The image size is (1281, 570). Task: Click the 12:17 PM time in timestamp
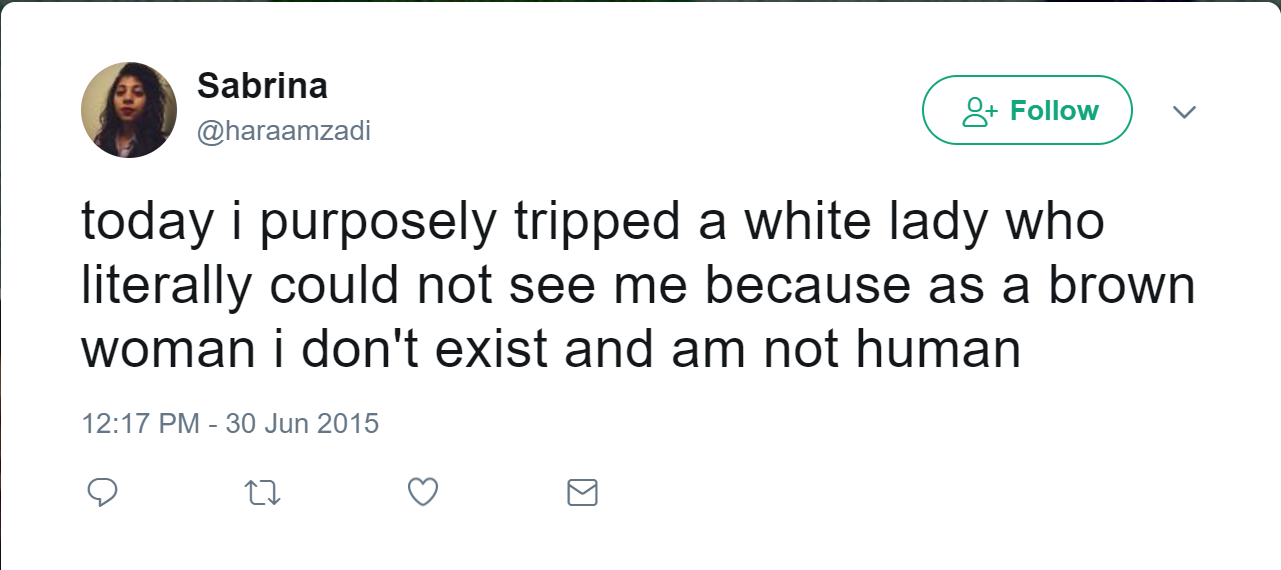pos(140,423)
